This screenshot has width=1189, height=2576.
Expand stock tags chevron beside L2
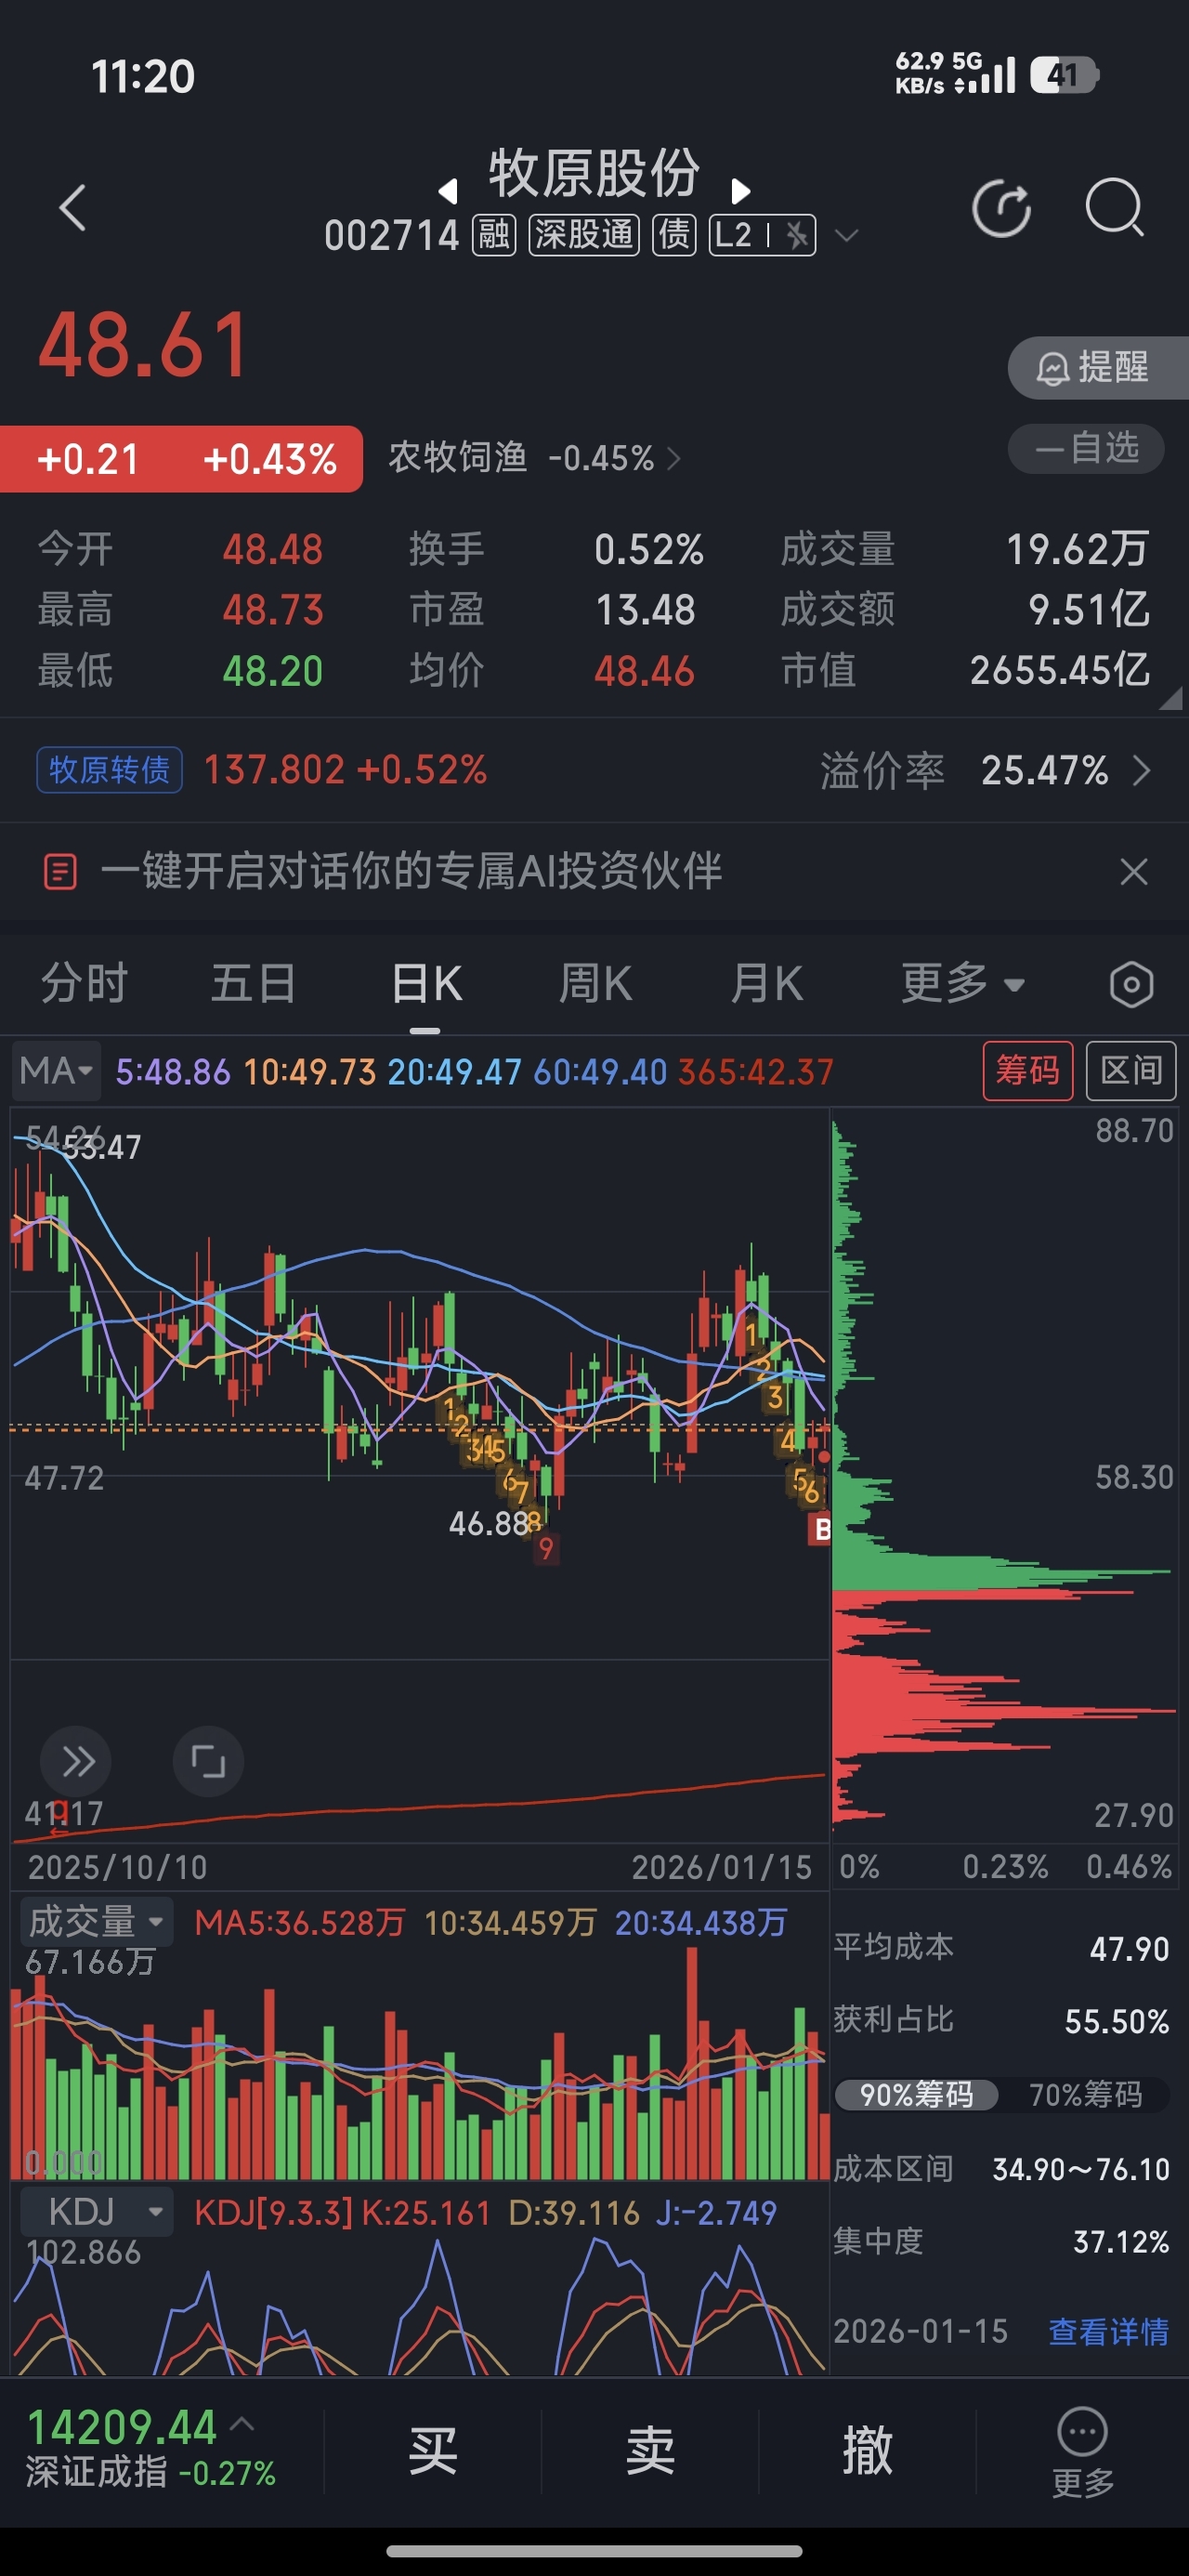point(846,236)
